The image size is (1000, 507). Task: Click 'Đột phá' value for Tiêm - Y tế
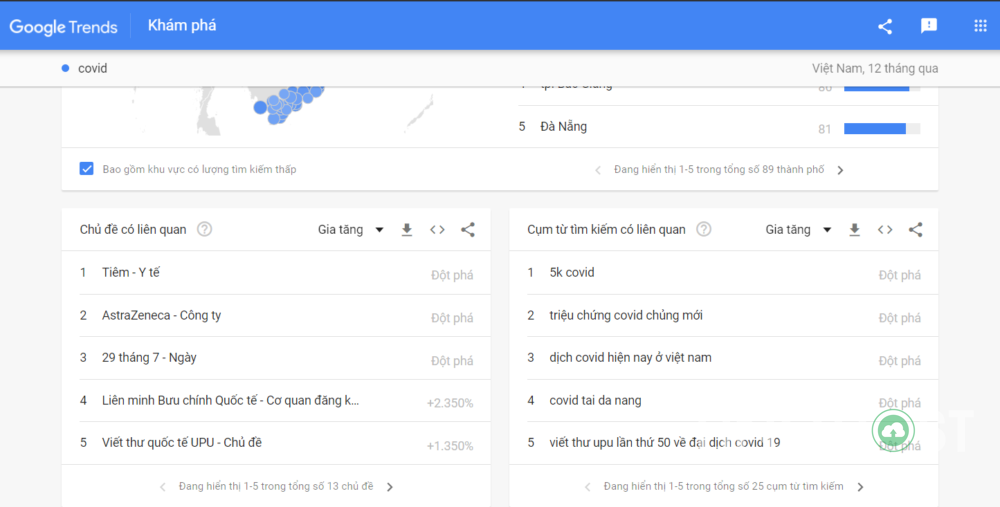pos(452,275)
